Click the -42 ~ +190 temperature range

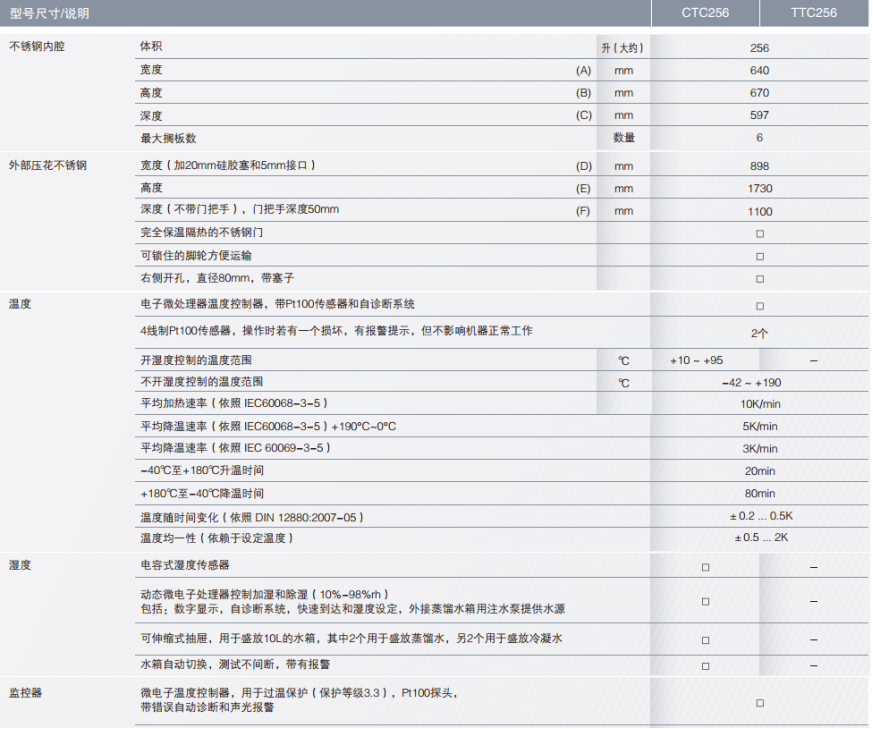click(x=759, y=383)
